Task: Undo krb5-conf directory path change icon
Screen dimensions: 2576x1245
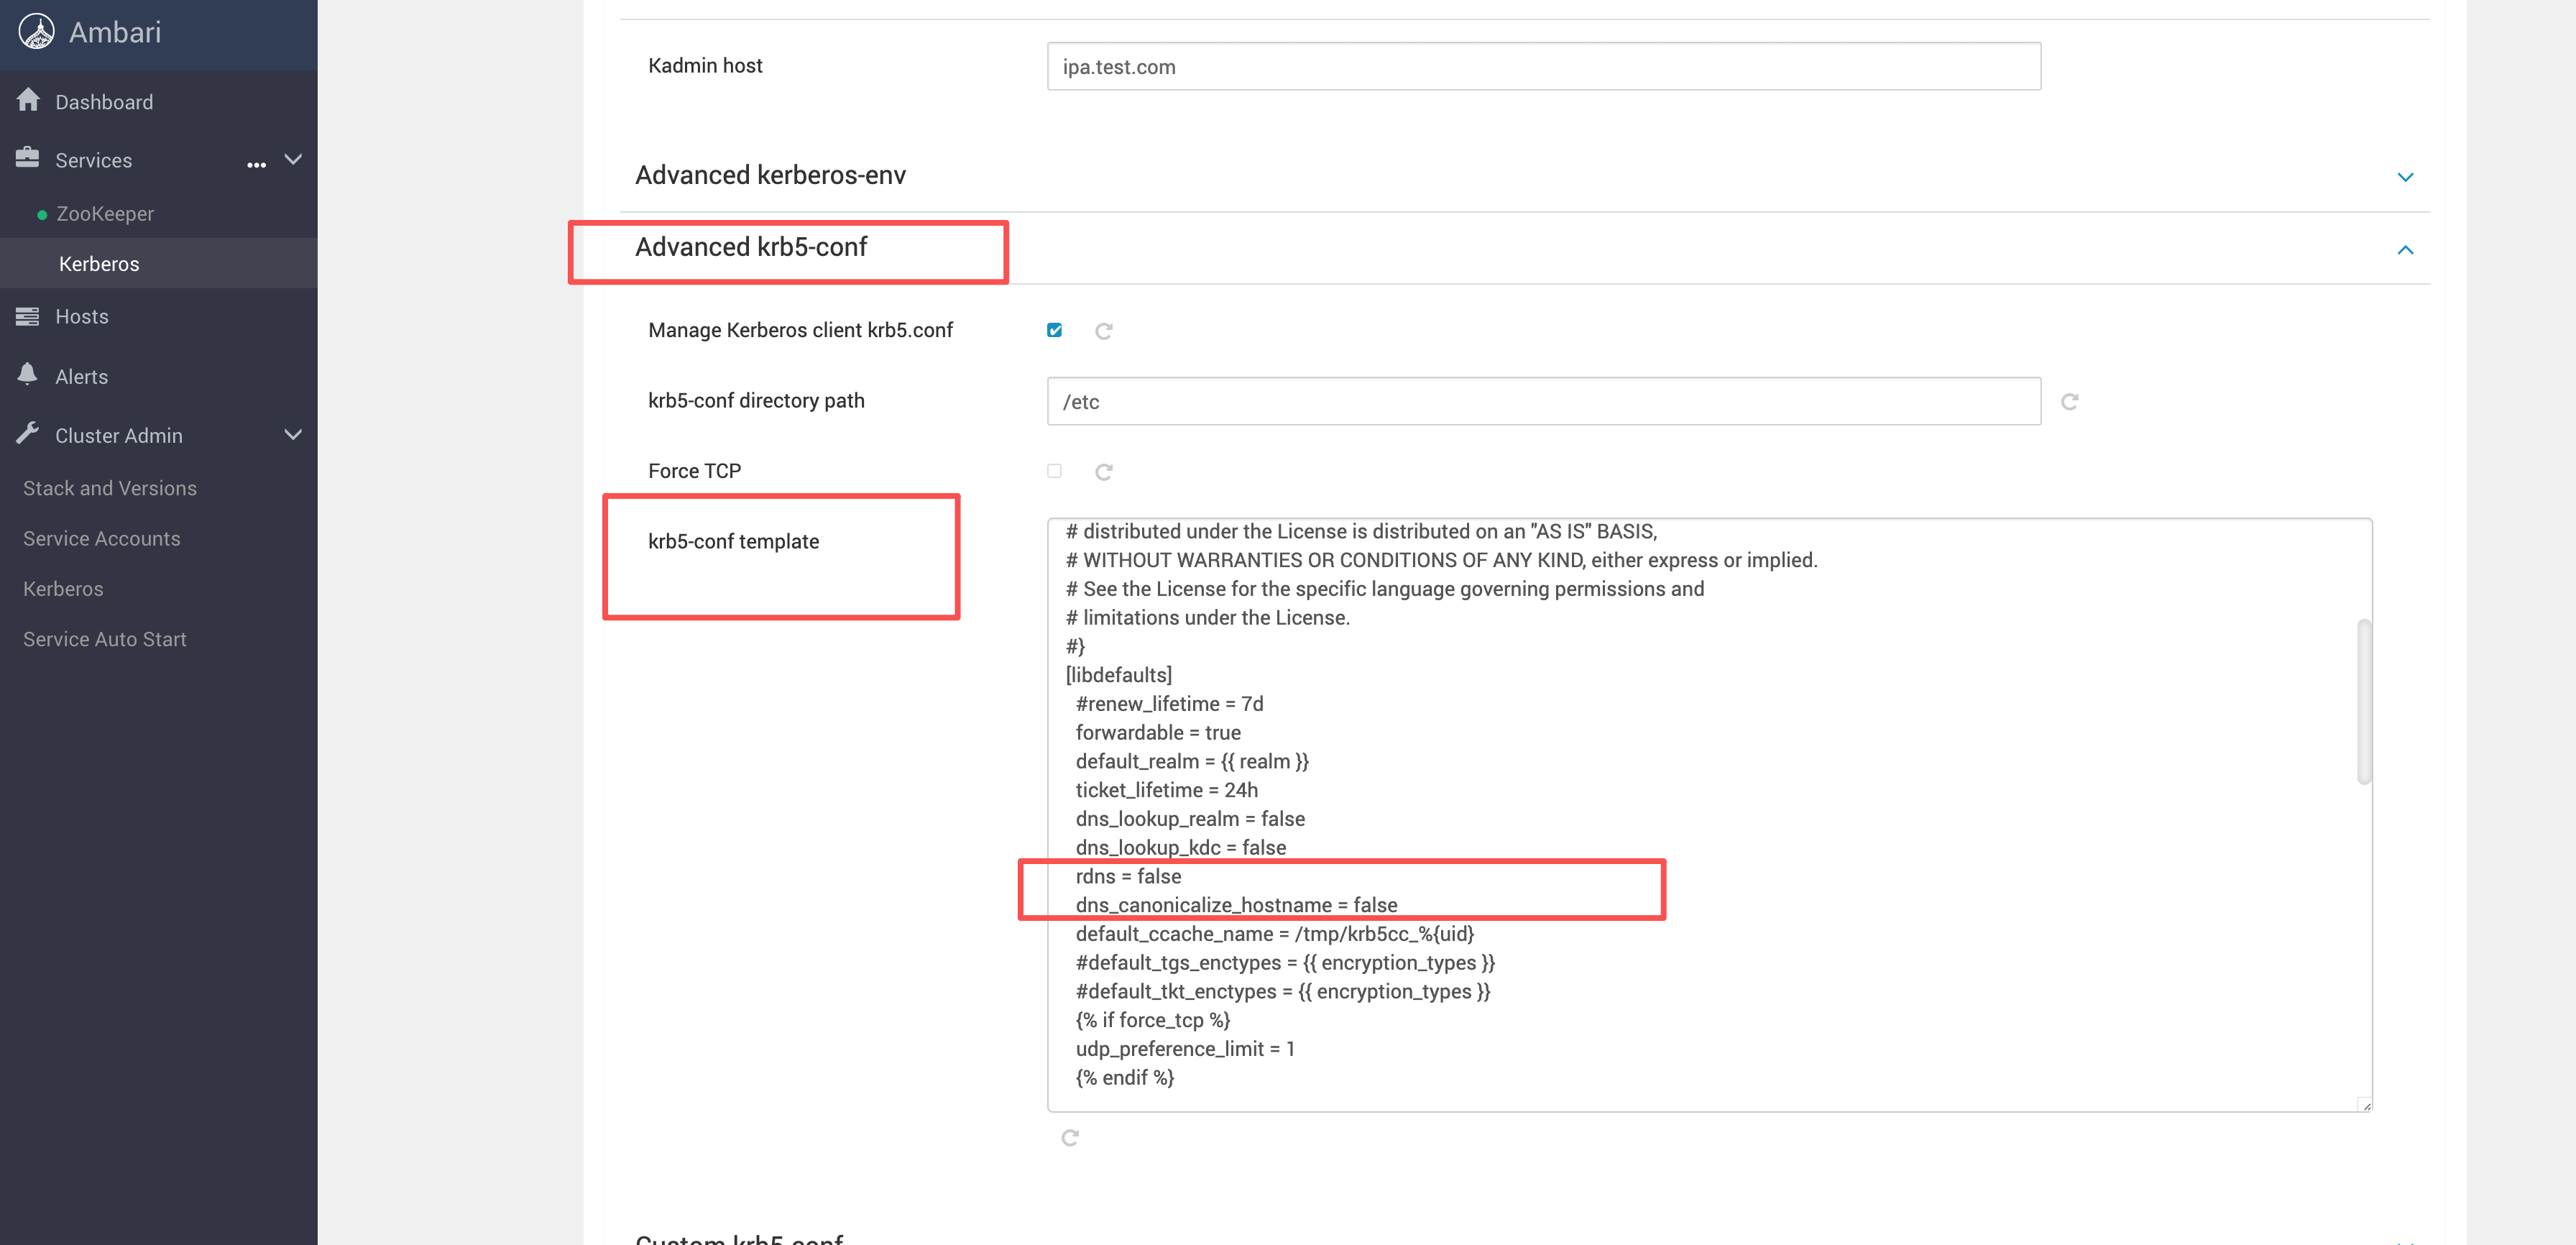Action: point(2070,401)
